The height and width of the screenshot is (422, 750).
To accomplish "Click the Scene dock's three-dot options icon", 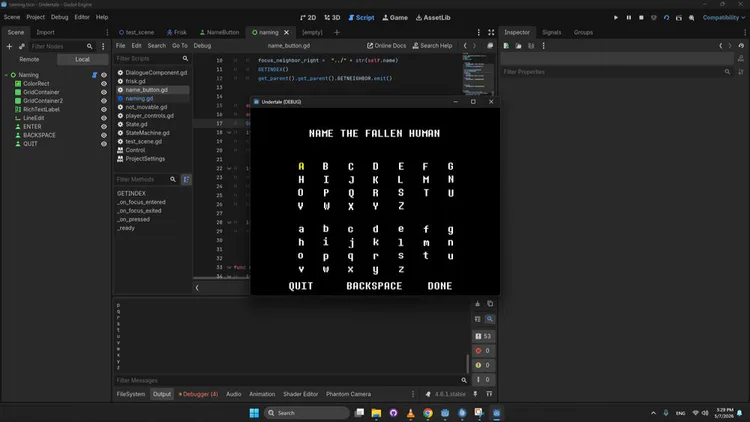I will coord(107,33).
